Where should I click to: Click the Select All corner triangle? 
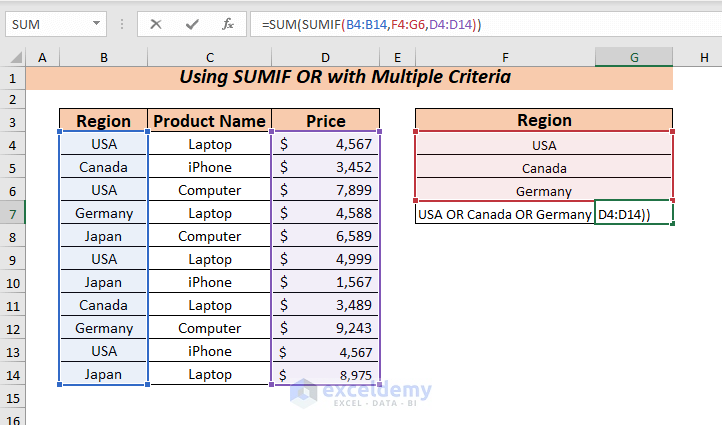coord(13,58)
